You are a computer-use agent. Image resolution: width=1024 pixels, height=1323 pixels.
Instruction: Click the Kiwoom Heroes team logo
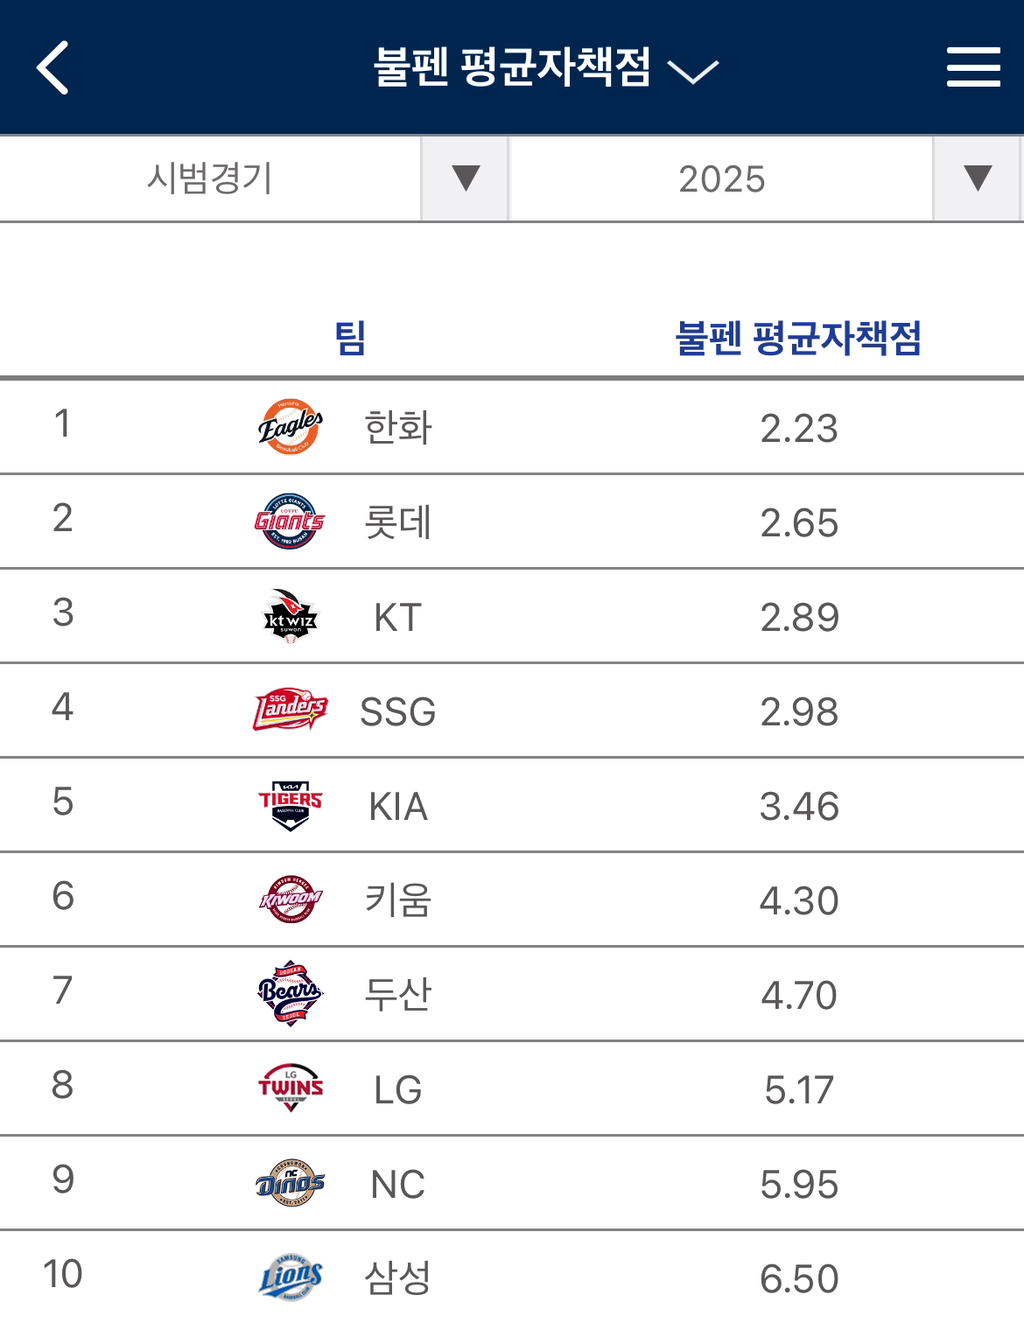click(290, 899)
